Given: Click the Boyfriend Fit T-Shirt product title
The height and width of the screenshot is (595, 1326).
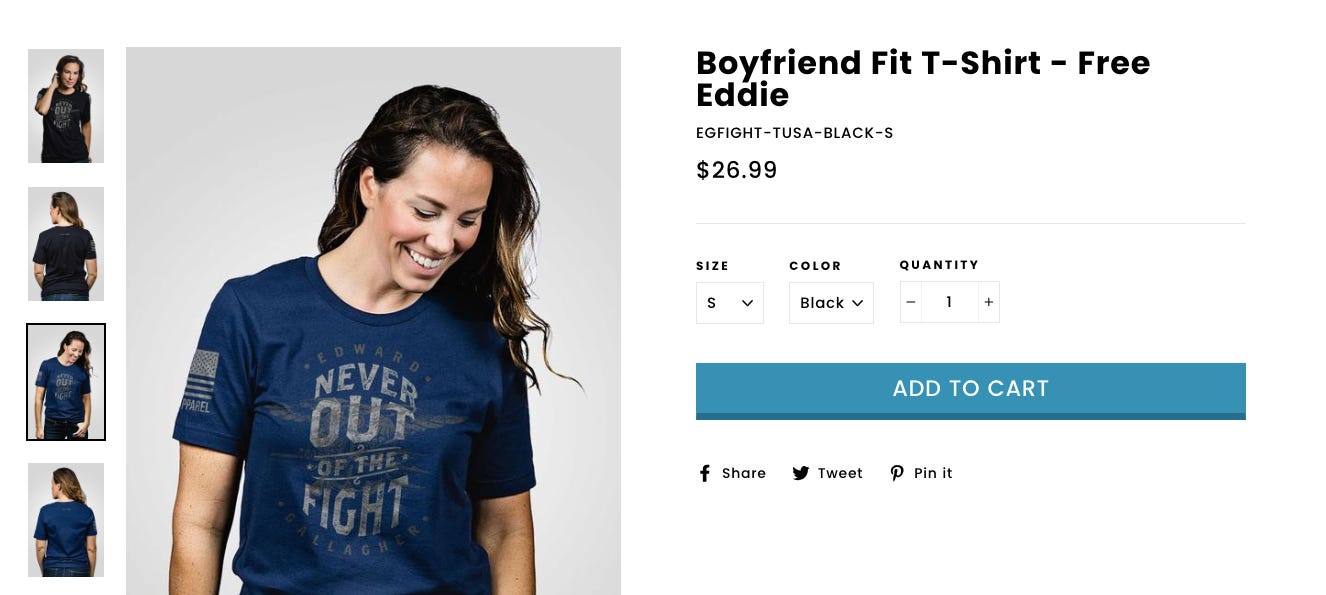Looking at the screenshot, I should 923,79.
